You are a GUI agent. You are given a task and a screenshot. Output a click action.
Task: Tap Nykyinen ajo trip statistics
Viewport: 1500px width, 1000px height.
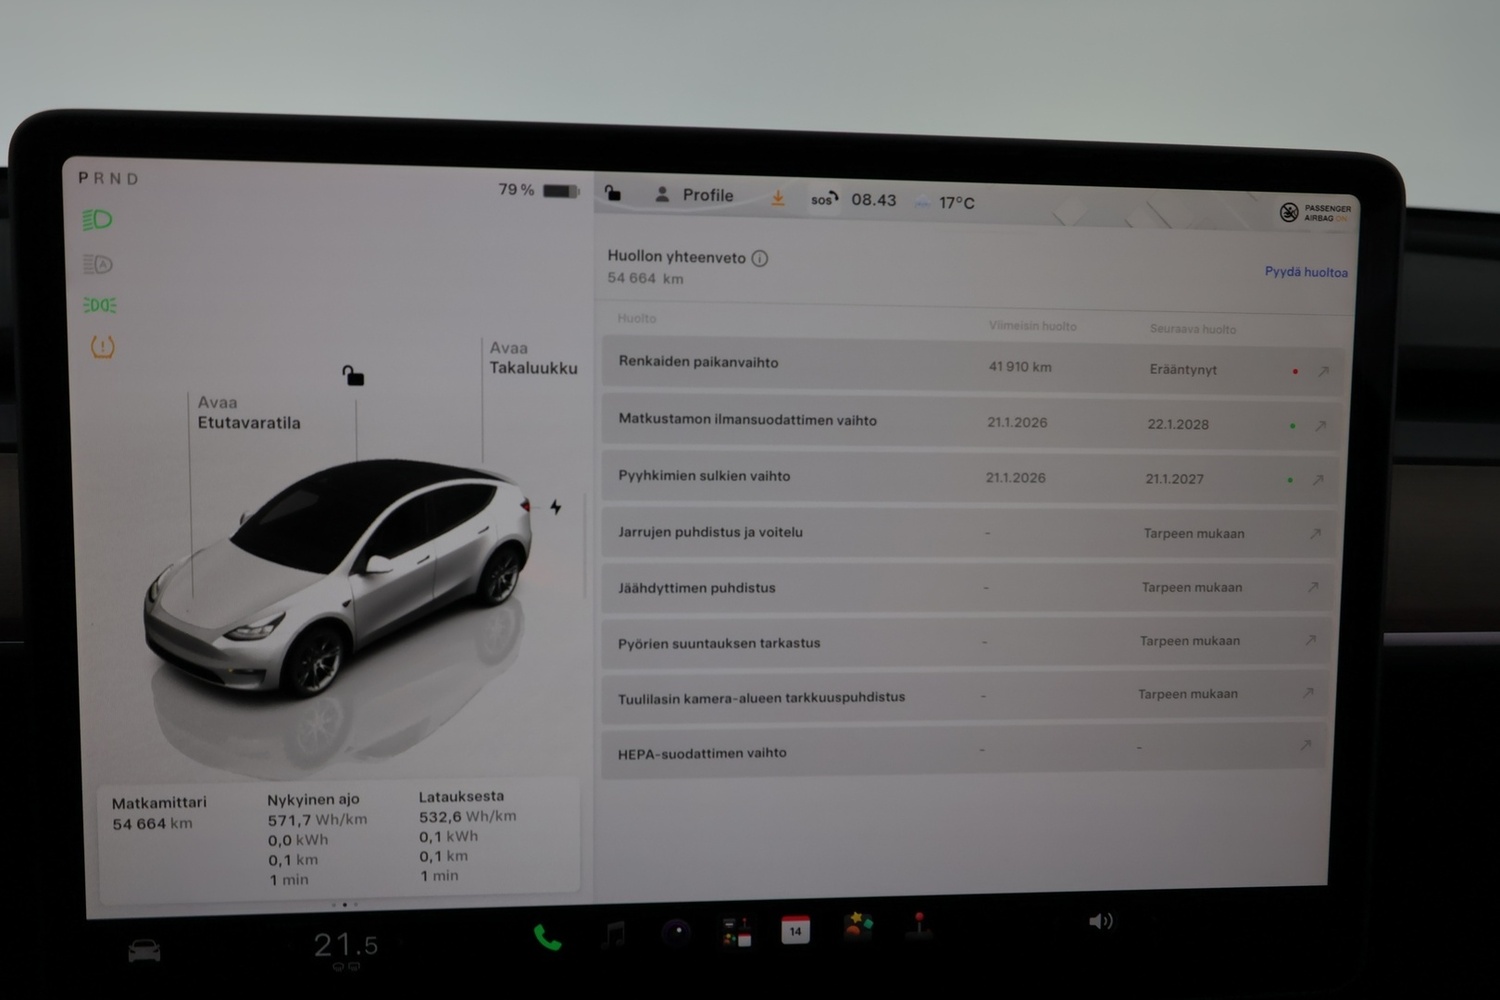(317, 839)
